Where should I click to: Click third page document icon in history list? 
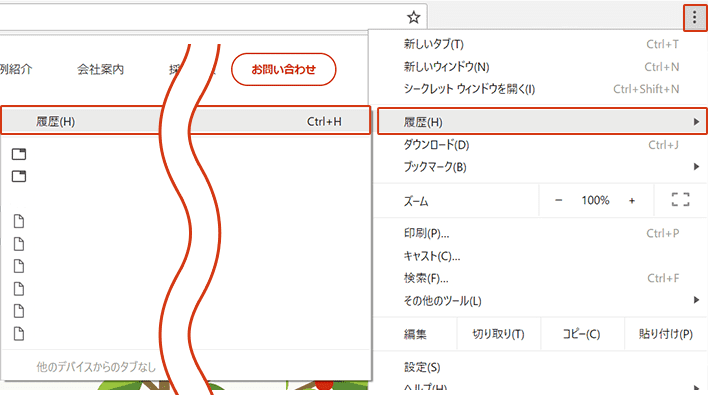19,266
